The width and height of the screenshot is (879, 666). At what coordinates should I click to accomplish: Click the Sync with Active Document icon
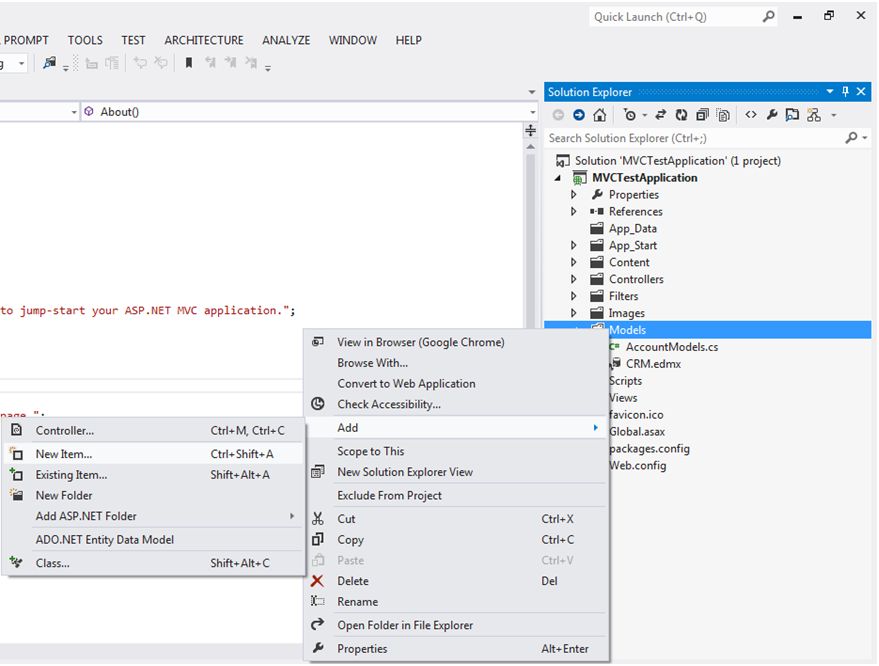tap(661, 115)
